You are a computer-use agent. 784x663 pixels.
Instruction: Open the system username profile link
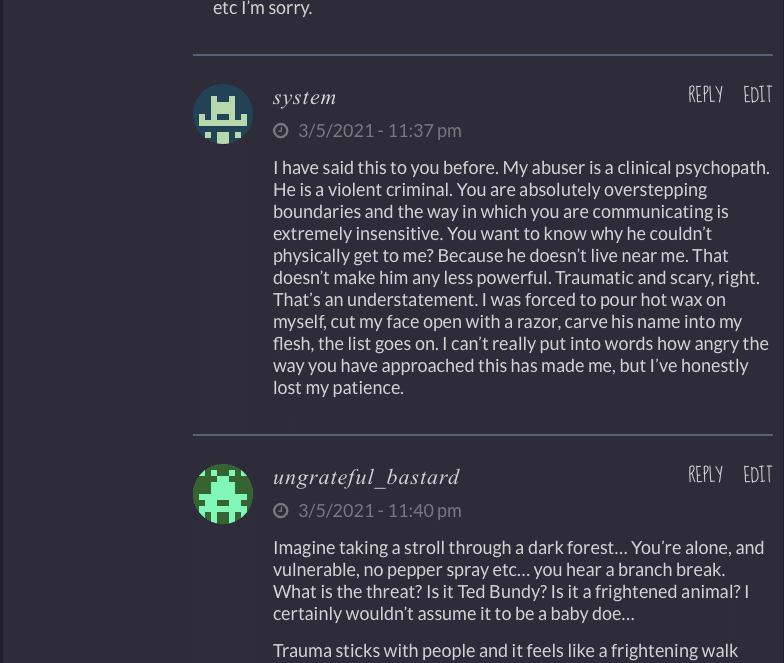(x=304, y=98)
